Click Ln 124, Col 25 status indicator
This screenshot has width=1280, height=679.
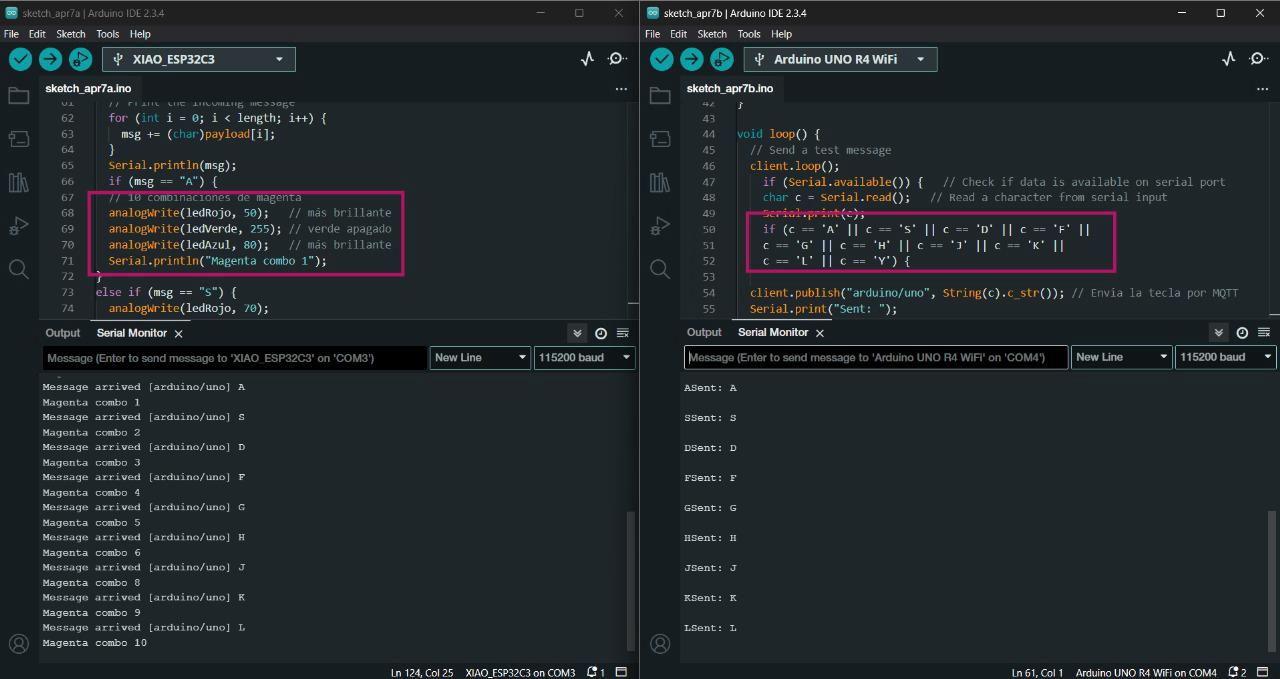pos(422,672)
